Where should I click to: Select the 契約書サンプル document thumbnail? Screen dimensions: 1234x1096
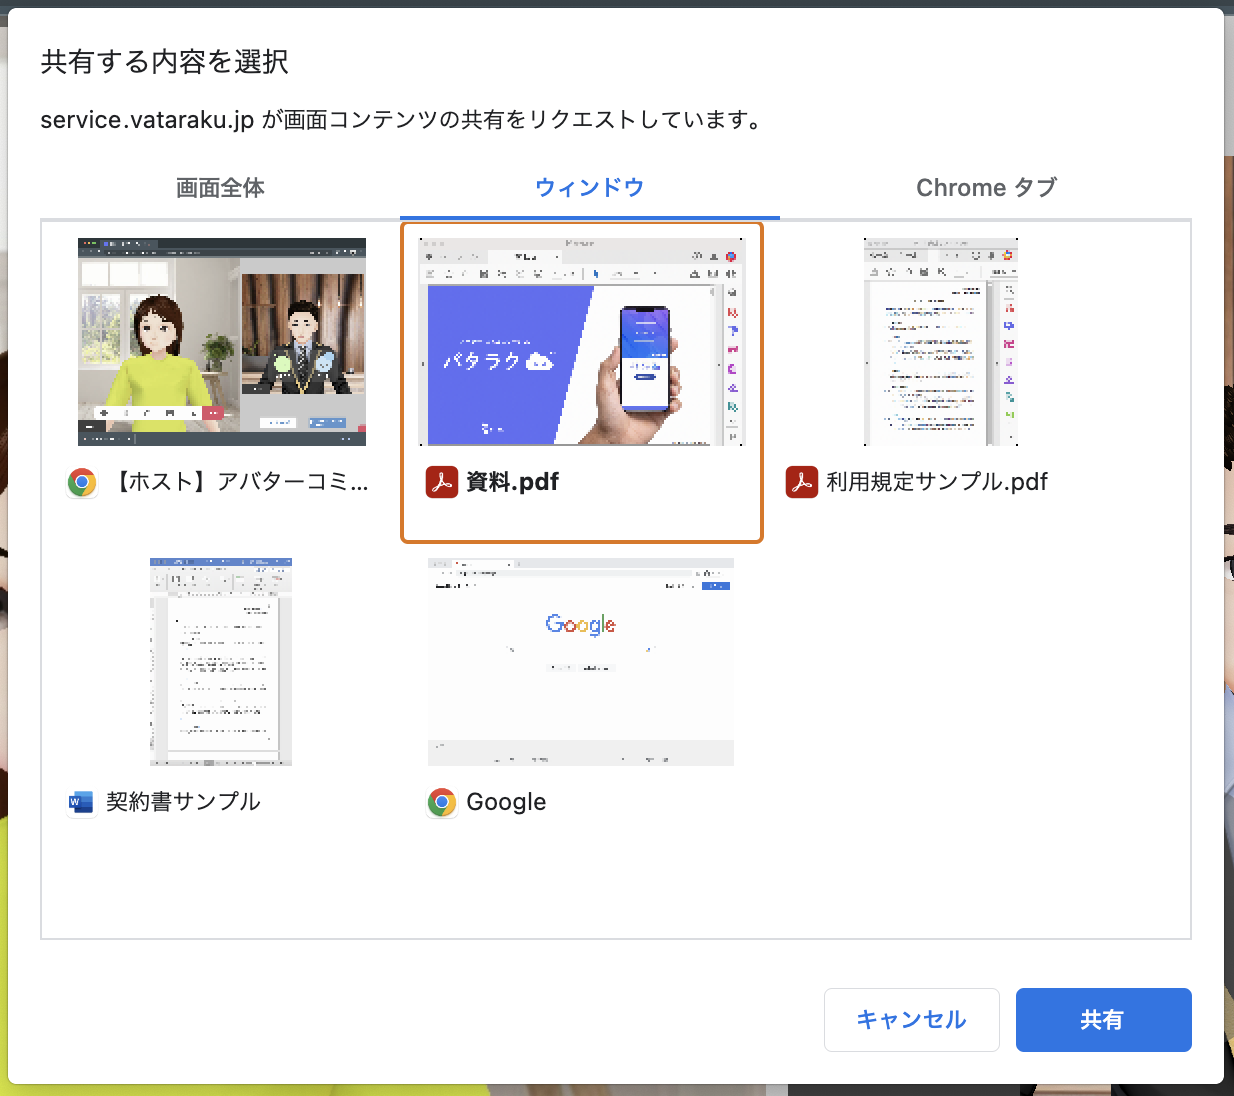coord(221,661)
